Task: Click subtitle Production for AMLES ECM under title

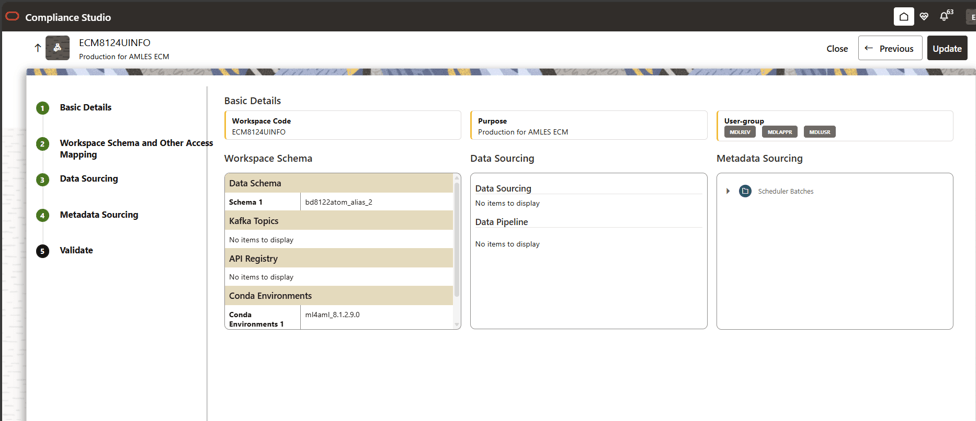Action: point(124,56)
